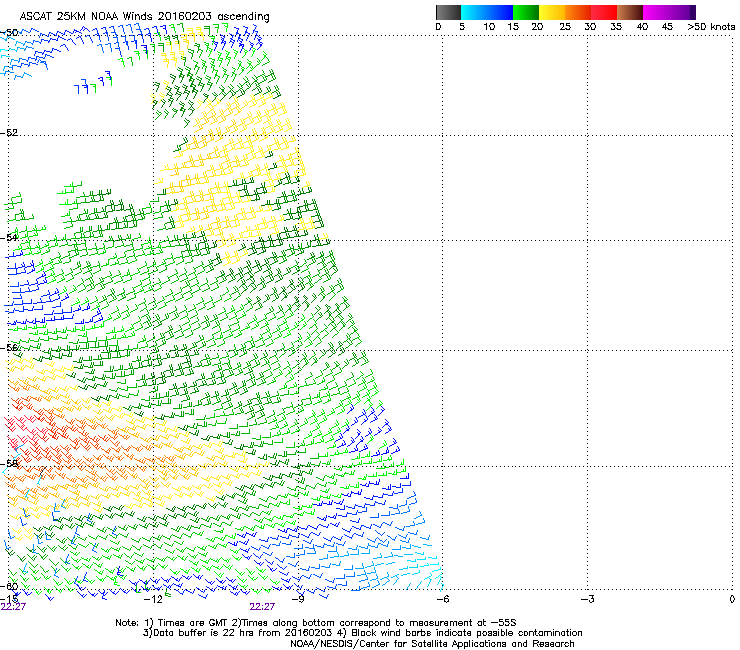The width and height of the screenshot is (740, 650).
Task: Select the gray 0-5 knots color band
Action: coord(448,12)
